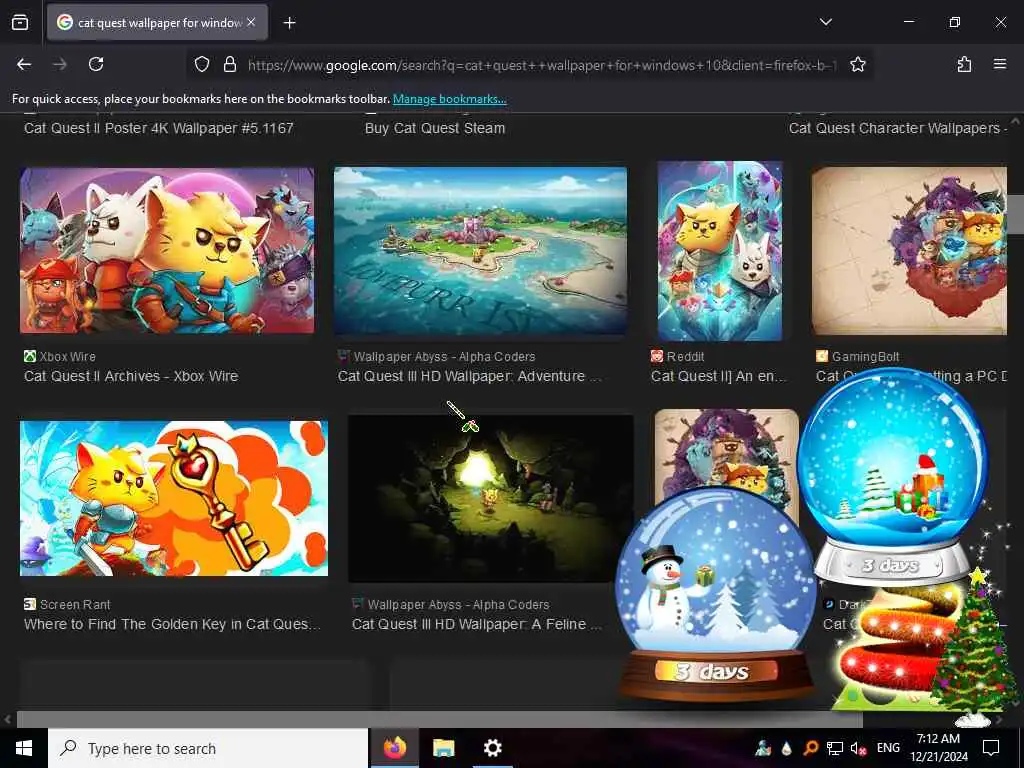The width and height of the screenshot is (1024, 768).
Task: Open the Reddit Cat Quest poster thumbnail
Action: (x=720, y=251)
